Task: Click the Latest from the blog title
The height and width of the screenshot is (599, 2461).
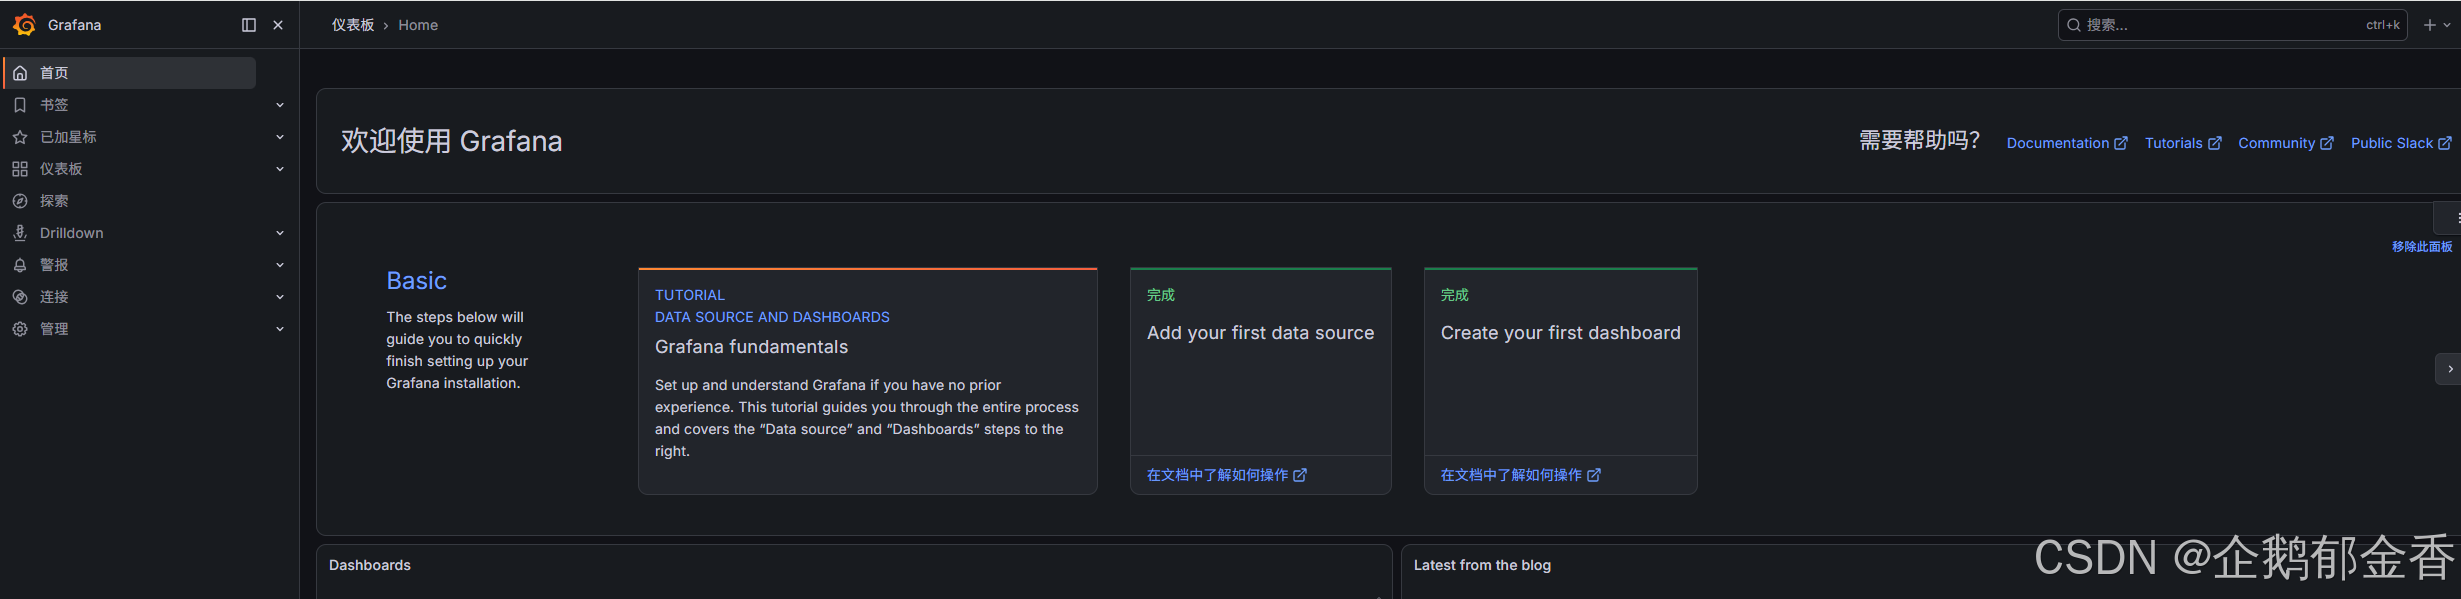Action: (1482, 565)
